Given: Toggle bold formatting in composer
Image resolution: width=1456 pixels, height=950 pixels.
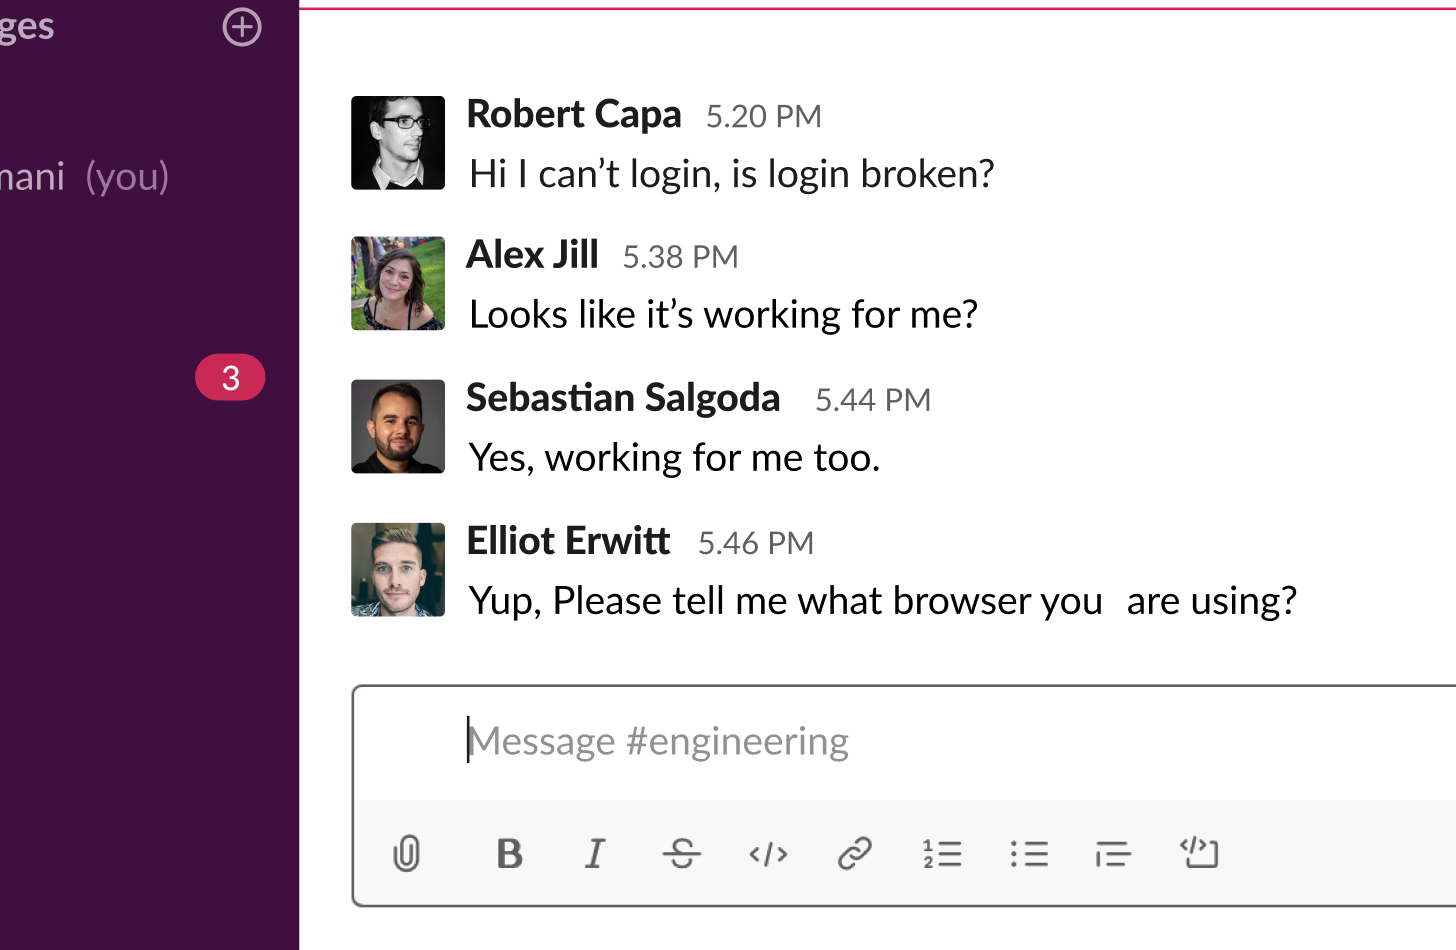Looking at the screenshot, I should (510, 854).
